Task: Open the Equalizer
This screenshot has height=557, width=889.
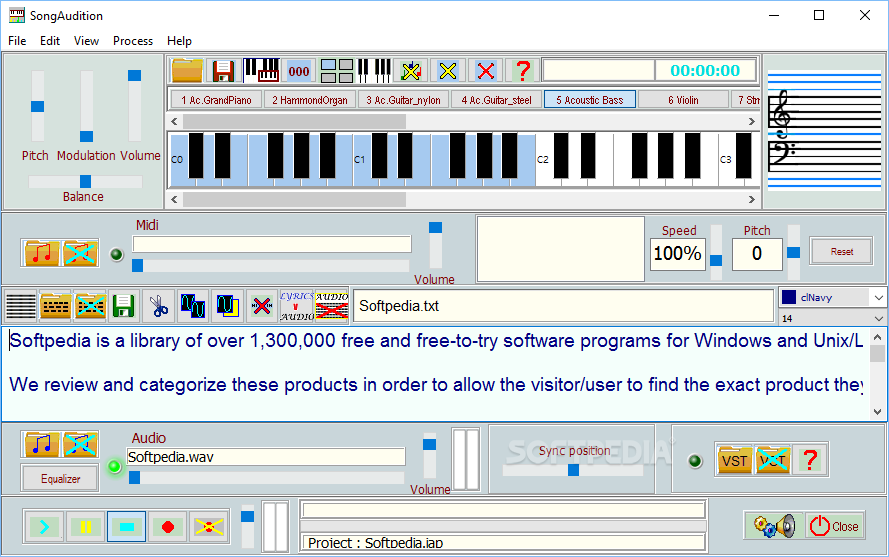Action: (60, 479)
